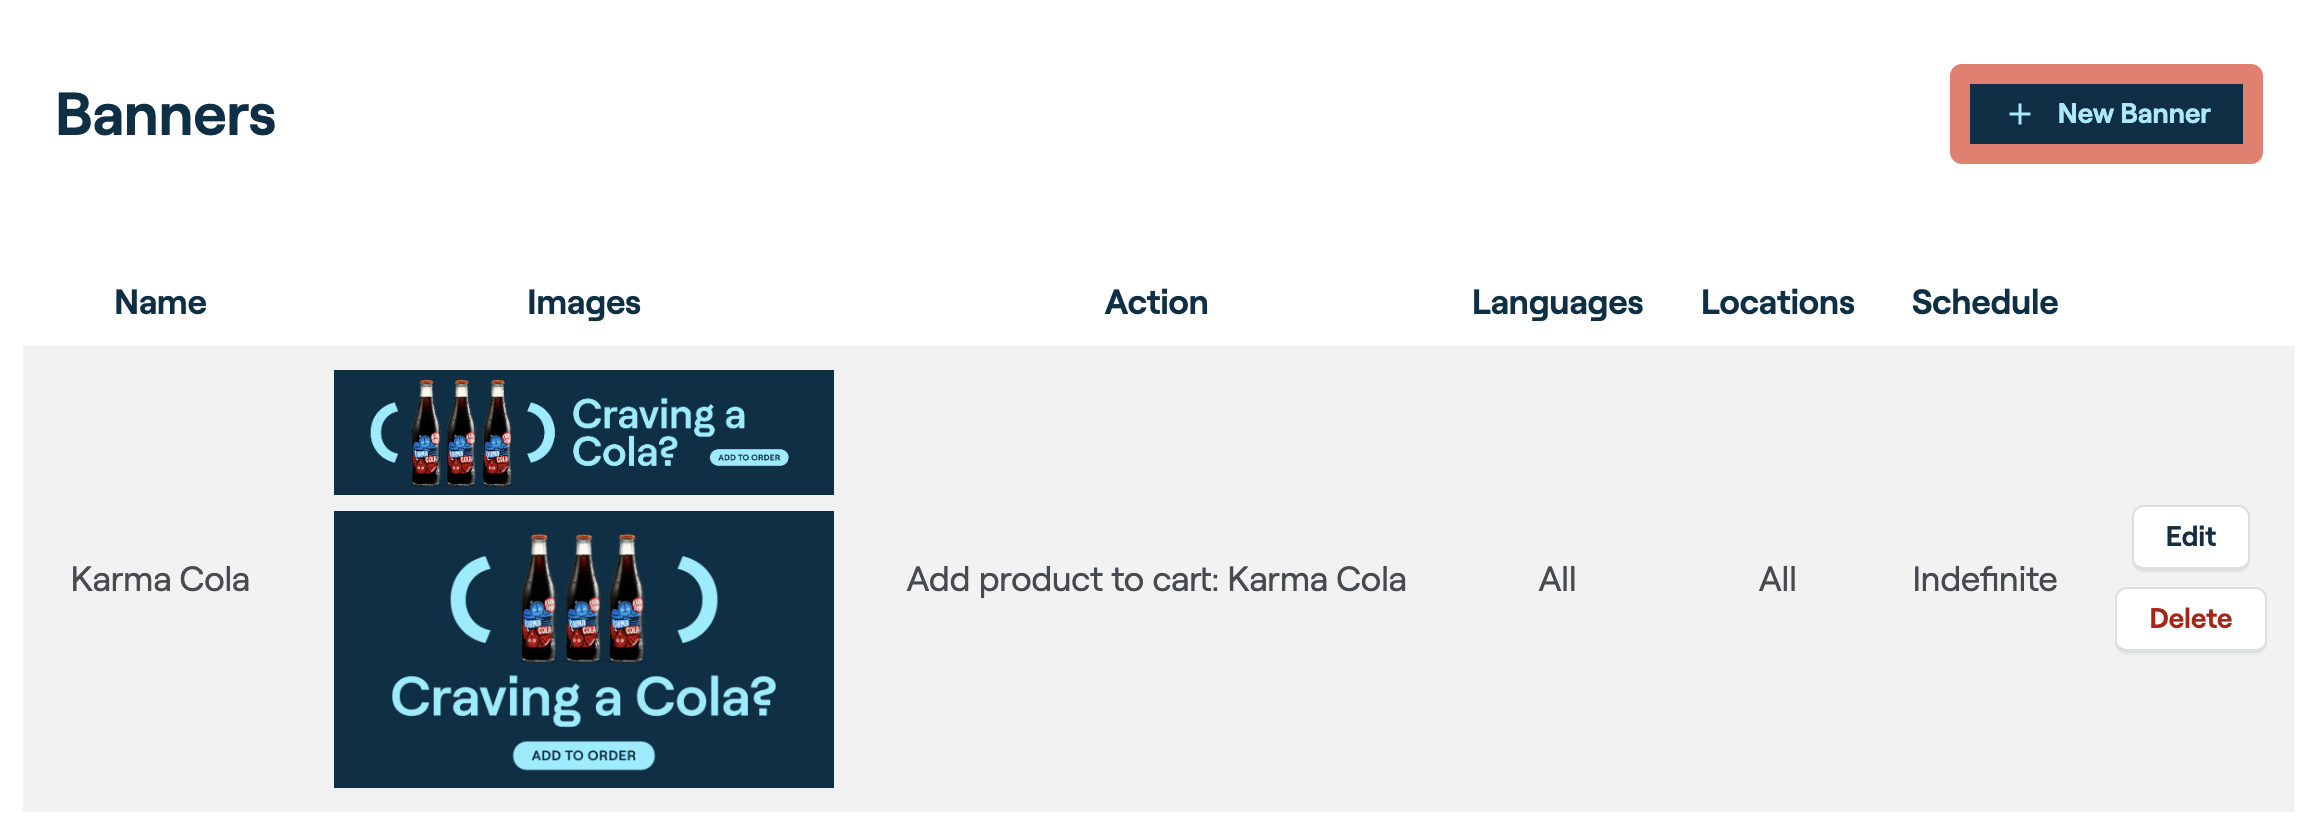2312x824 pixels.
Task: Click the Name column header
Action: [x=160, y=302]
